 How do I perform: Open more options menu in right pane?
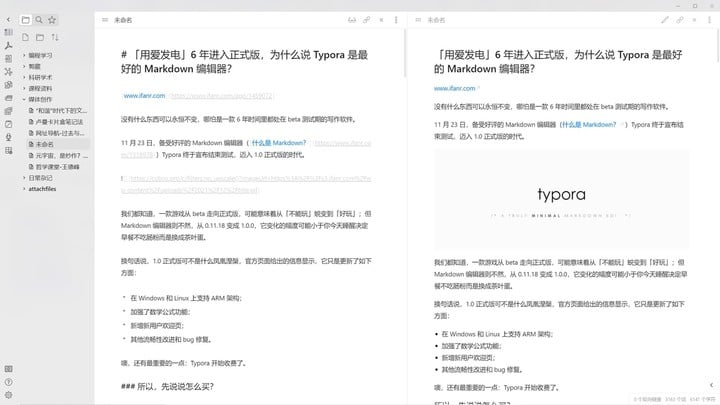(709, 20)
